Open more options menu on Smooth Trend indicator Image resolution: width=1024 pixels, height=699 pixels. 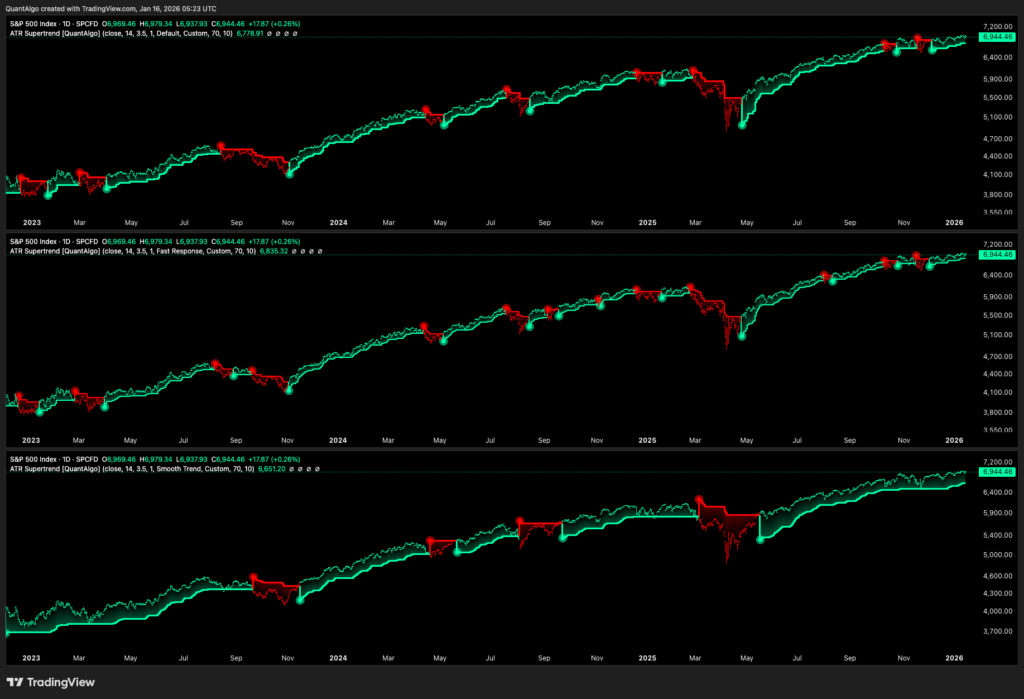pos(317,469)
